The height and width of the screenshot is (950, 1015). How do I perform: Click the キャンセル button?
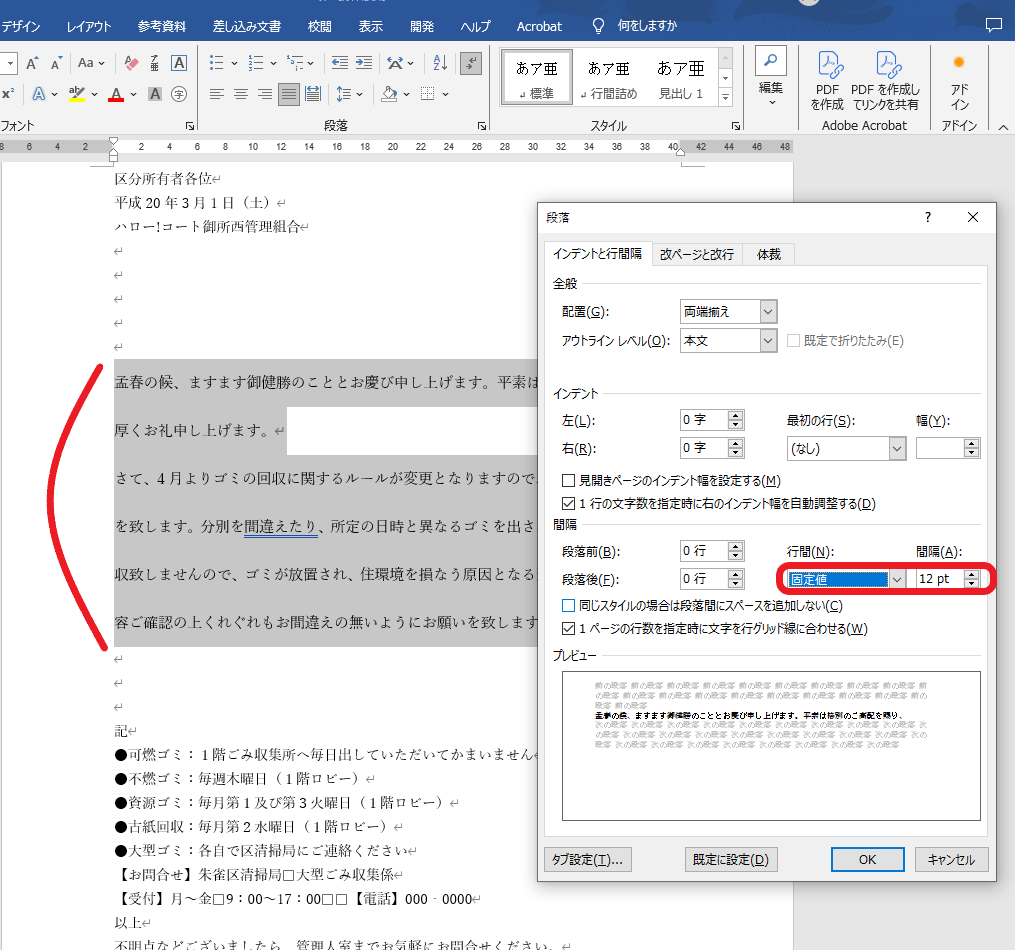click(951, 859)
